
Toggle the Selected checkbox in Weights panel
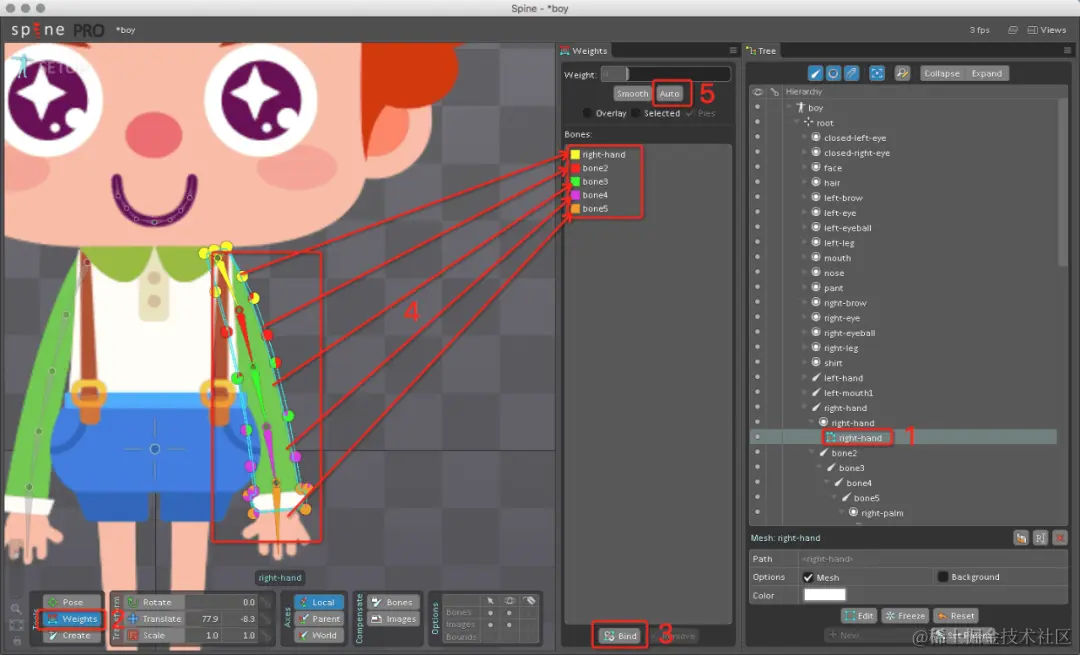pyautogui.click(x=635, y=113)
